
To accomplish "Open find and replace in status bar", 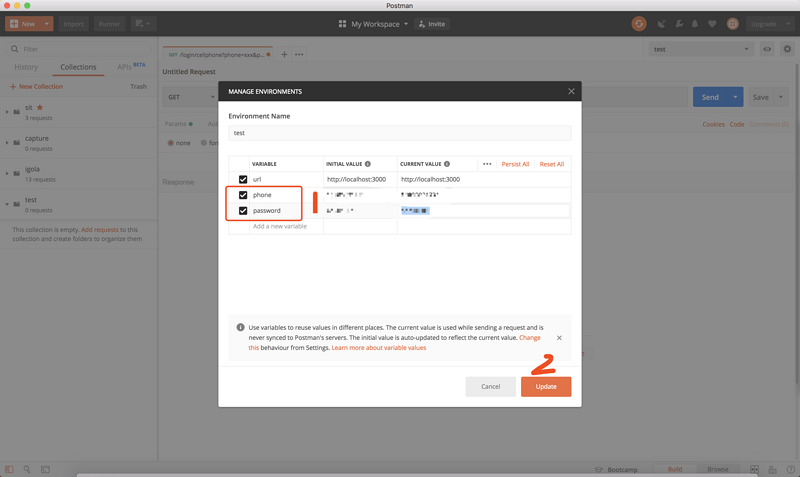I will click(x=27, y=469).
